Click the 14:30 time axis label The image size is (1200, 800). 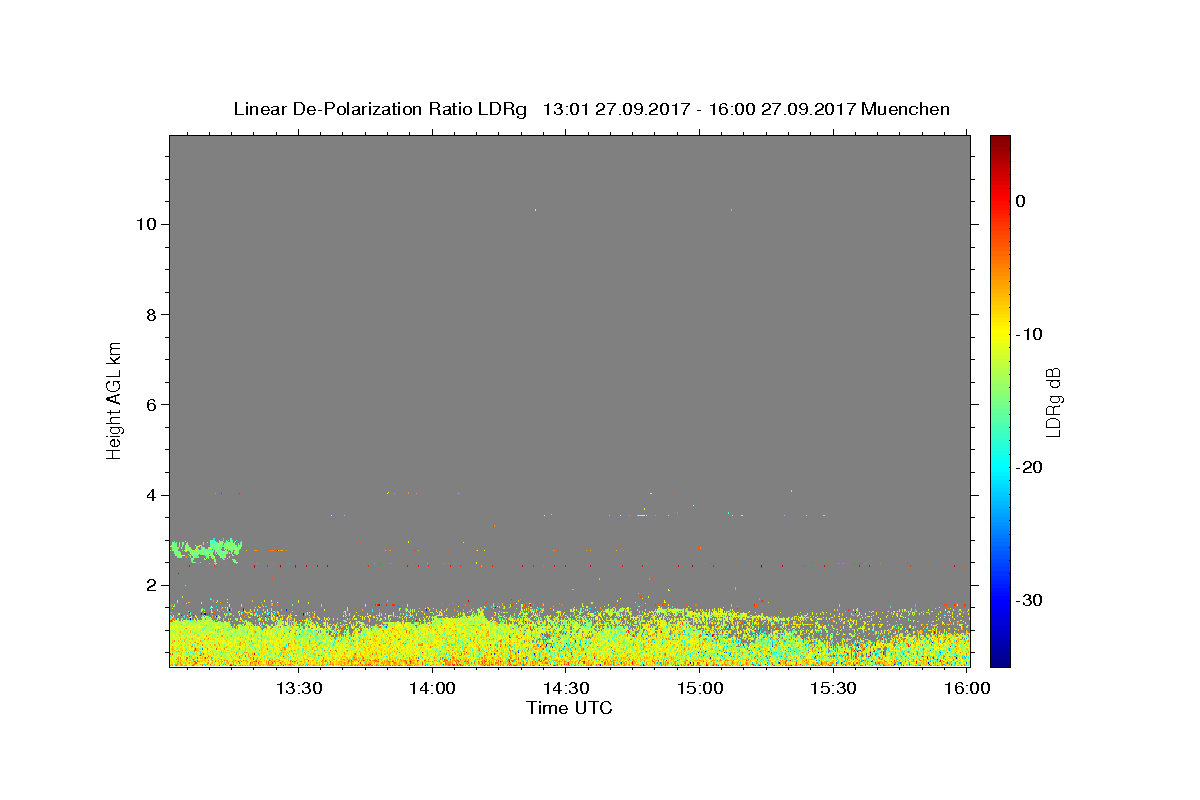[566, 688]
